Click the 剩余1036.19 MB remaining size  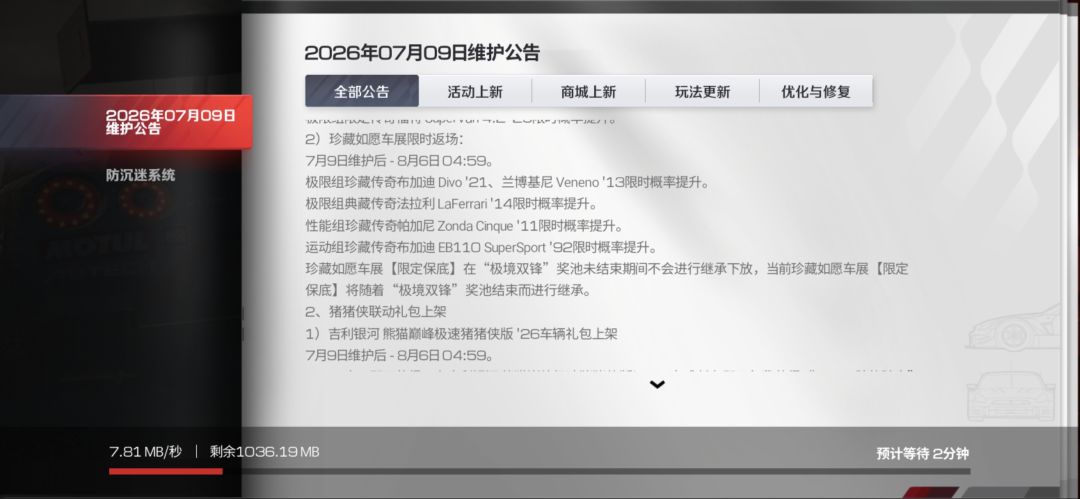click(x=264, y=452)
